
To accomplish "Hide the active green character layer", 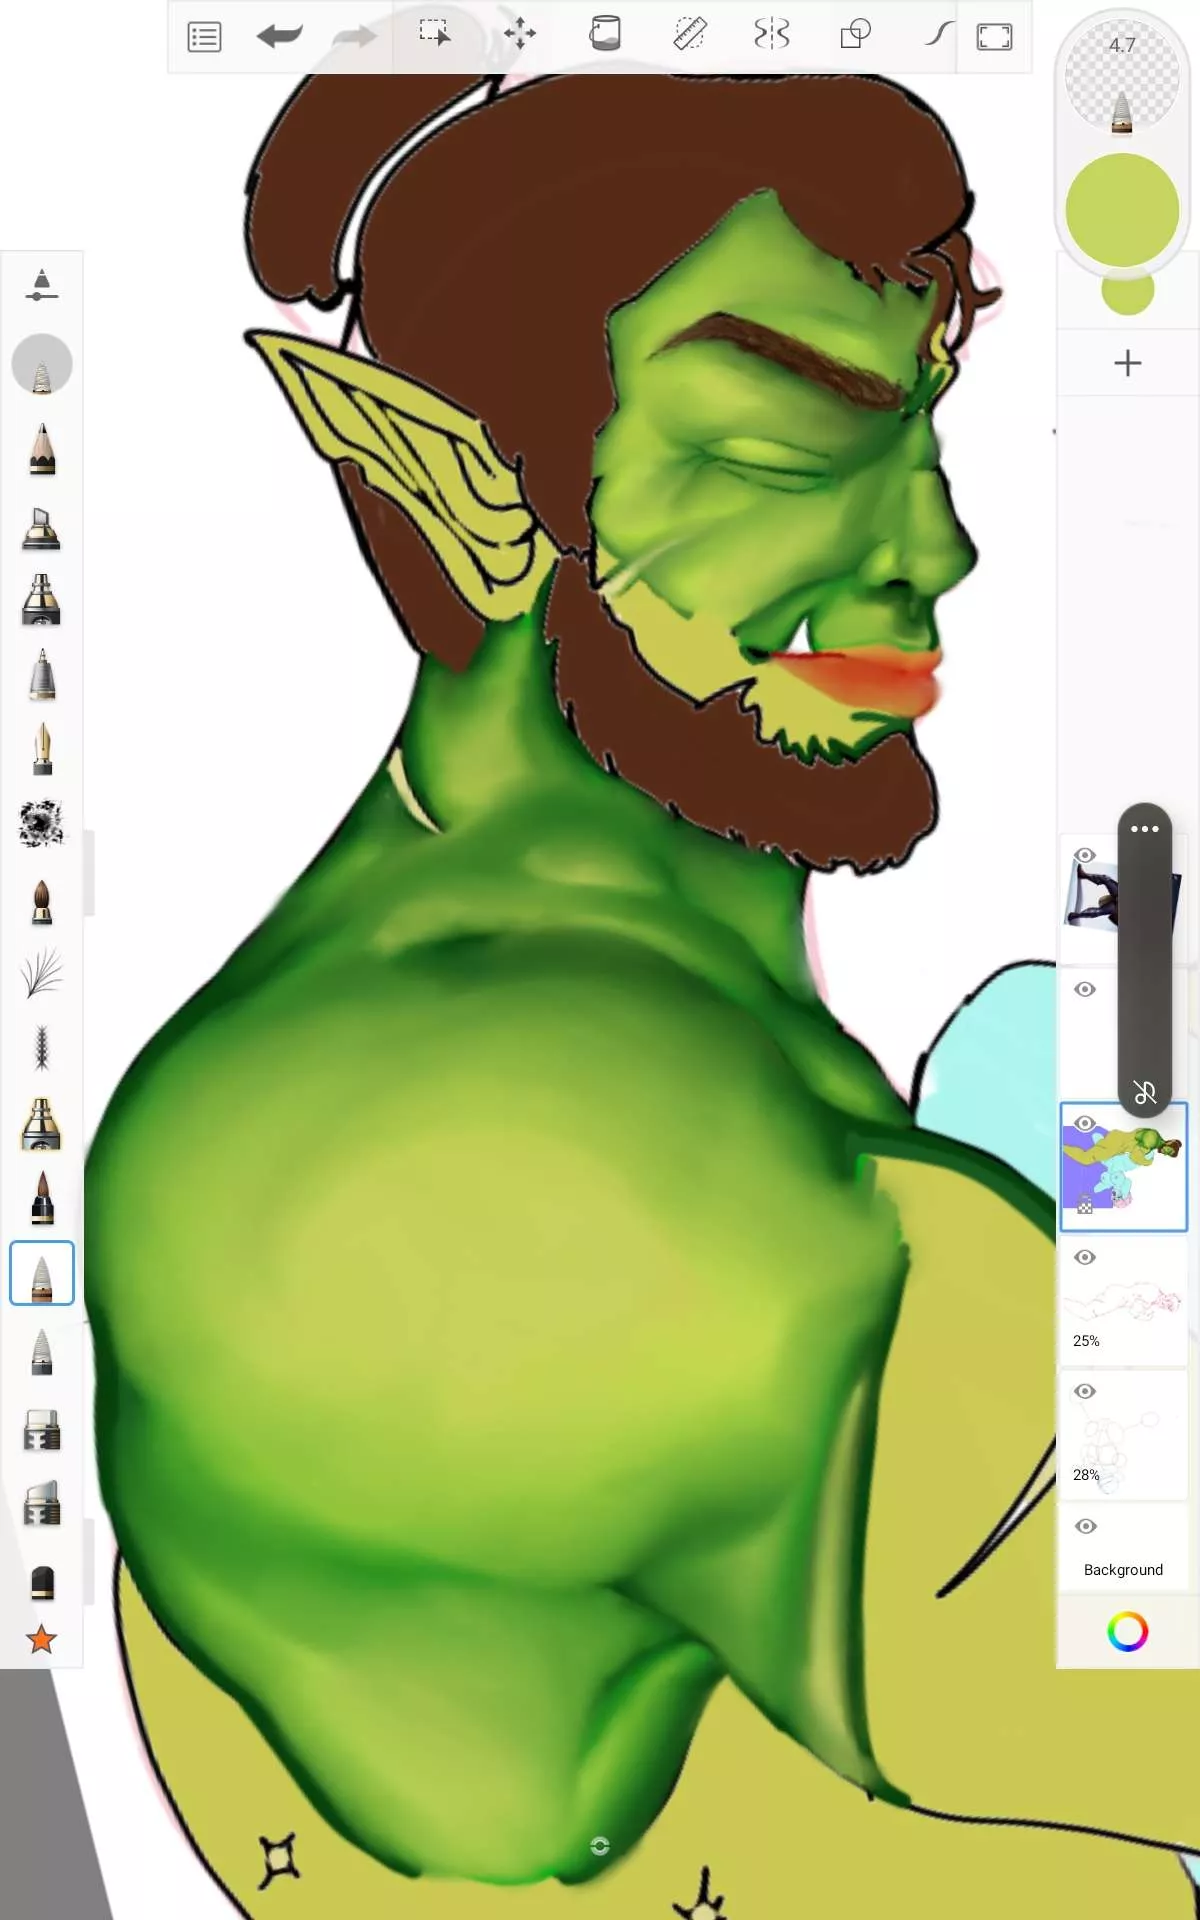I will click(1085, 1123).
